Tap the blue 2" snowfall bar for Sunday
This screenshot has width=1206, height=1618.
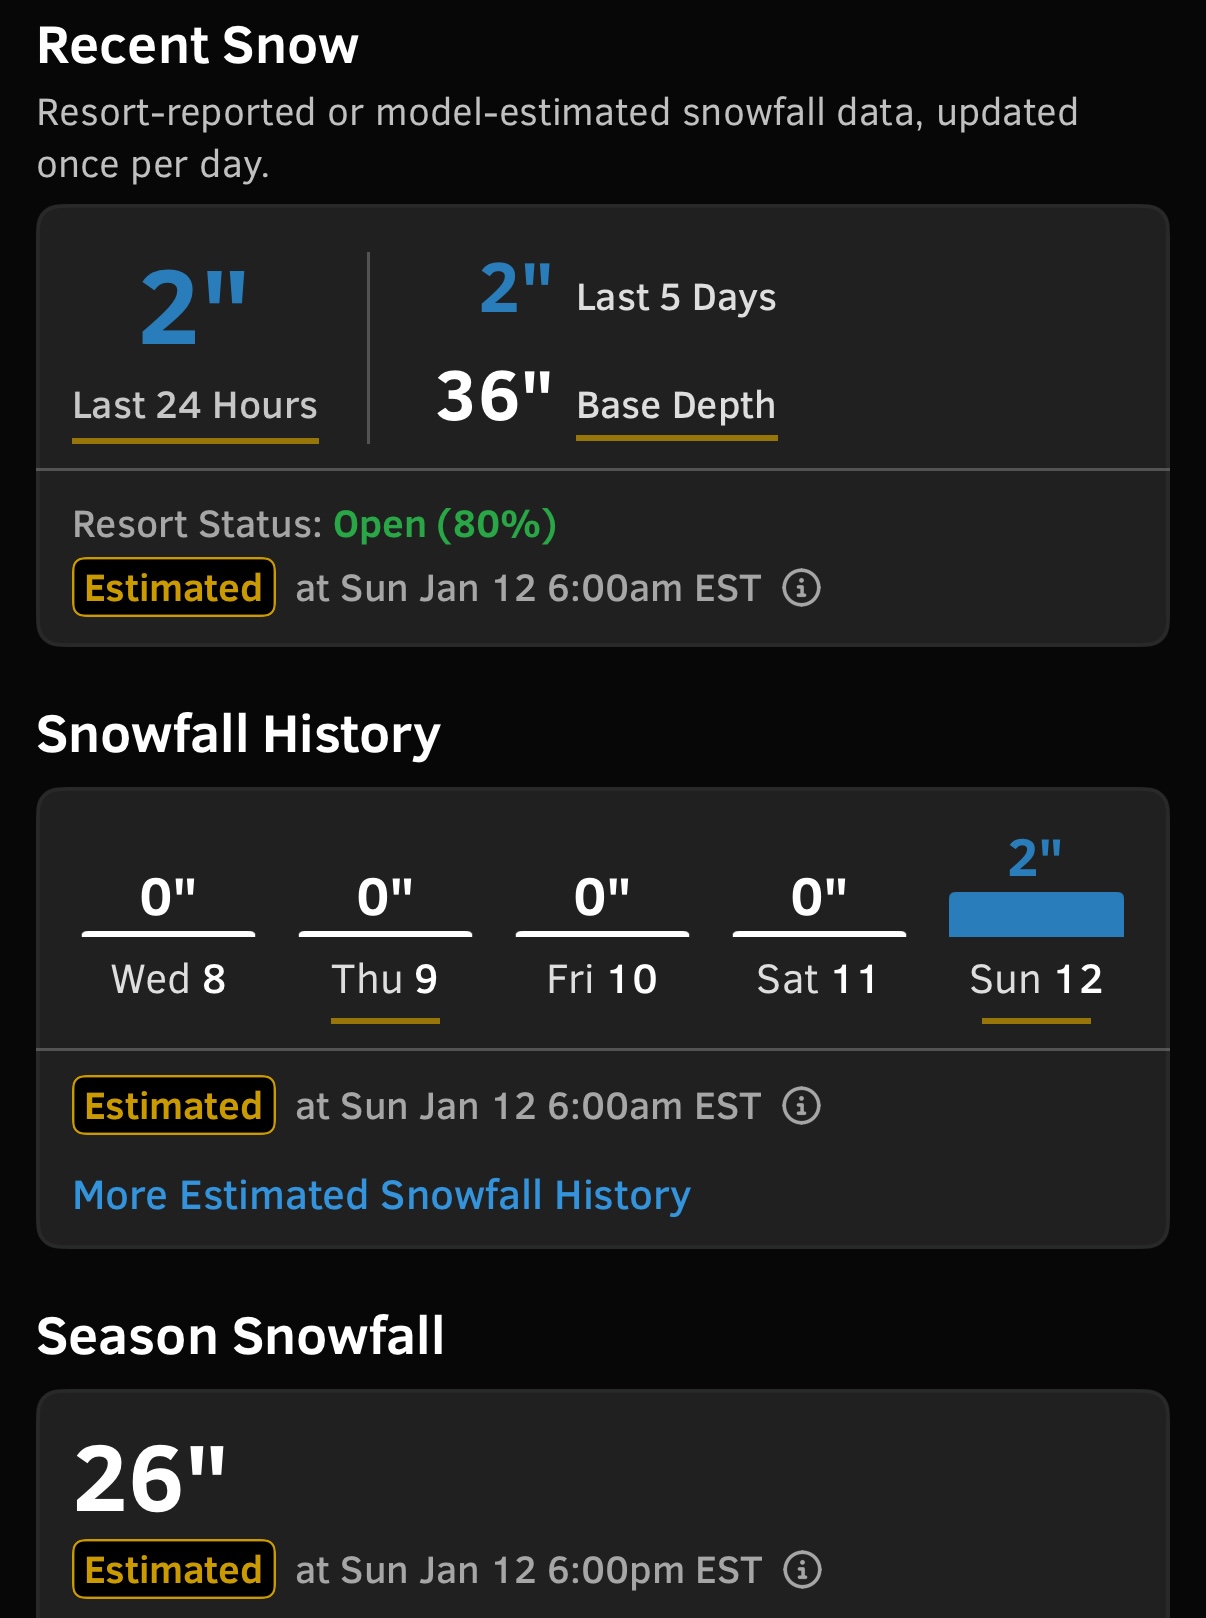[1036, 914]
